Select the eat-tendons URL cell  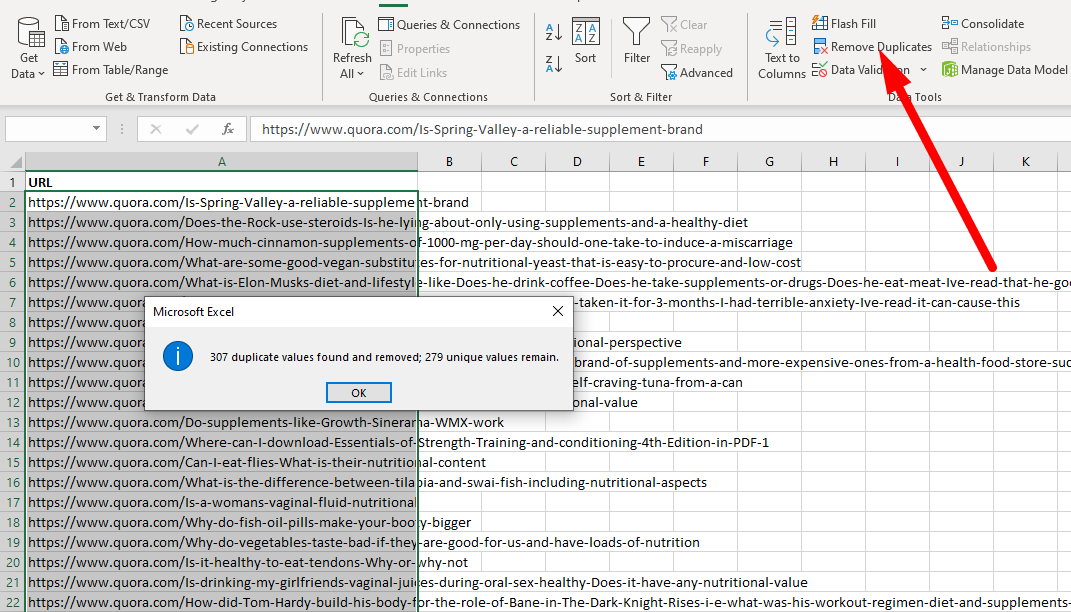221,563
